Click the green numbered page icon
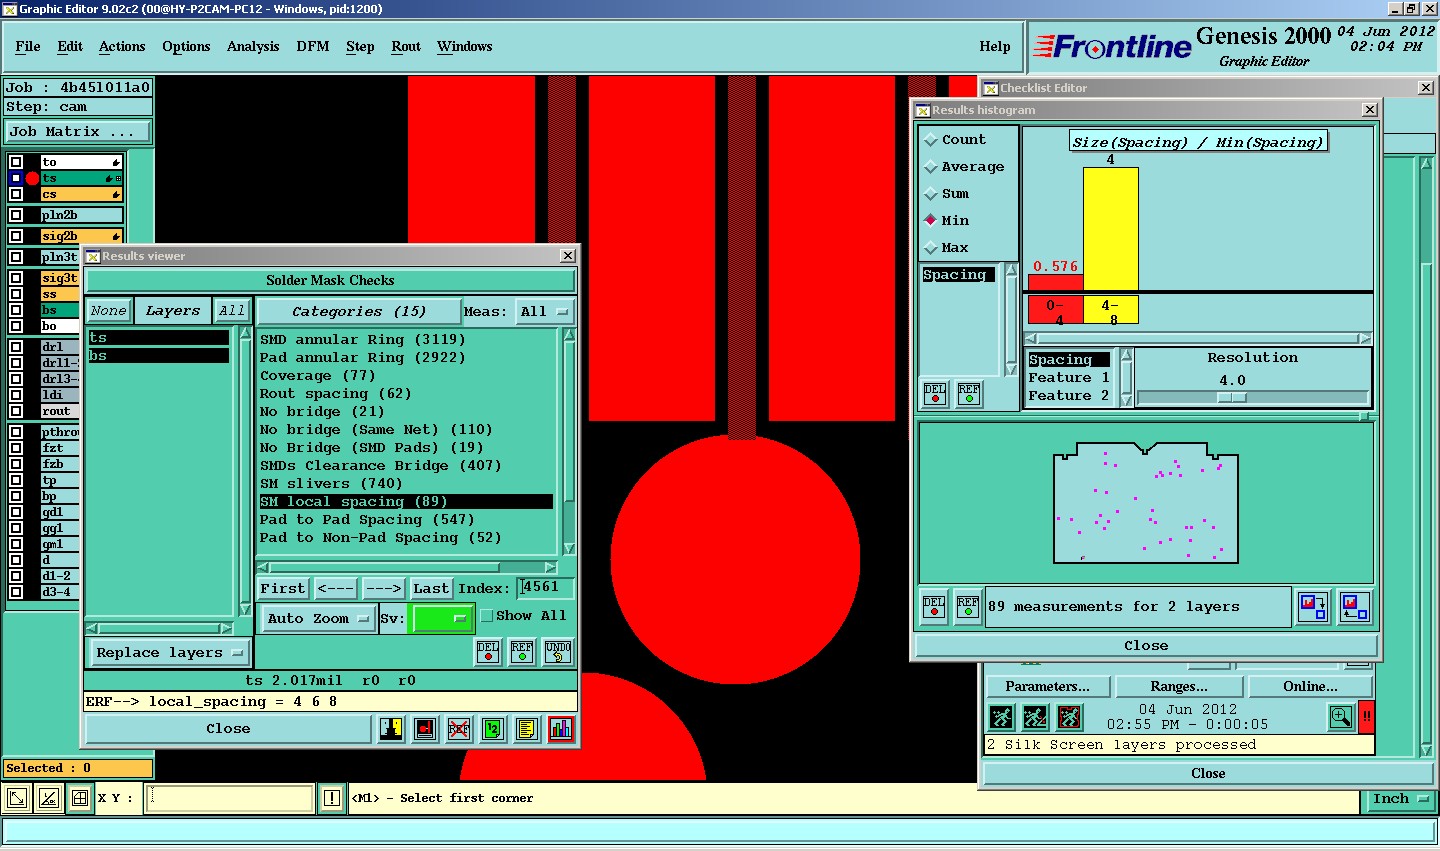The image size is (1440, 851). (493, 729)
